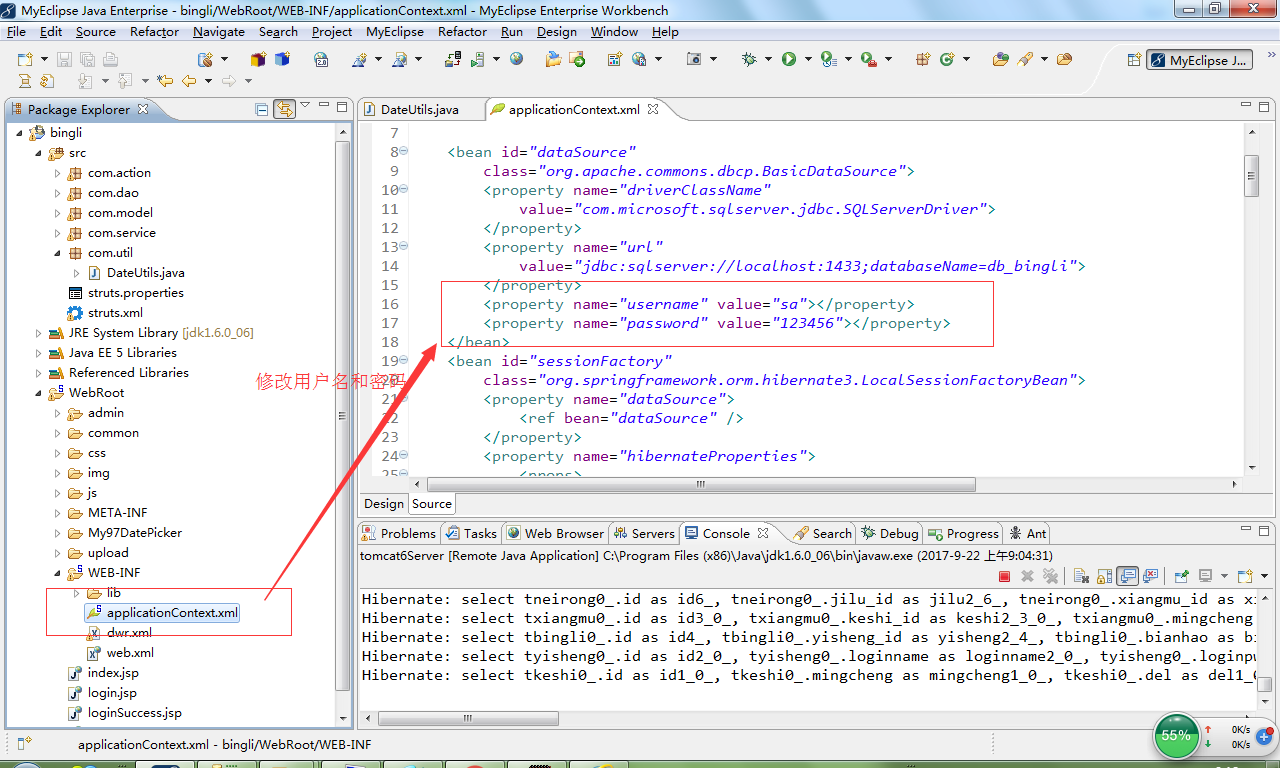Expand the JRE System Library node
Viewport: 1280px width, 768px height.
coord(39,333)
